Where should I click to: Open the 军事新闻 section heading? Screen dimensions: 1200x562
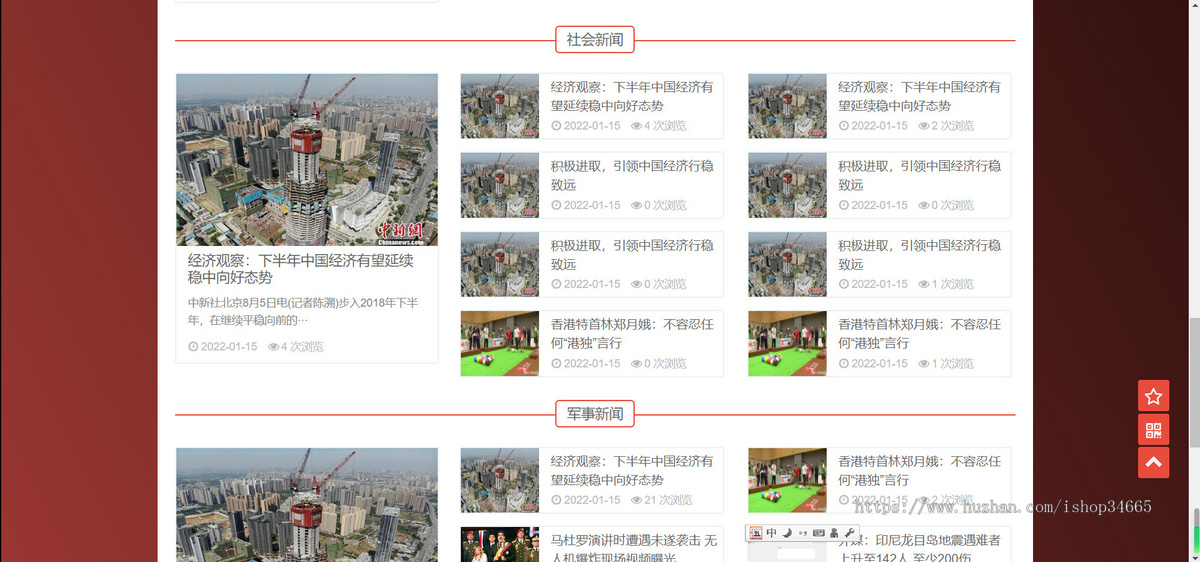click(x=595, y=414)
